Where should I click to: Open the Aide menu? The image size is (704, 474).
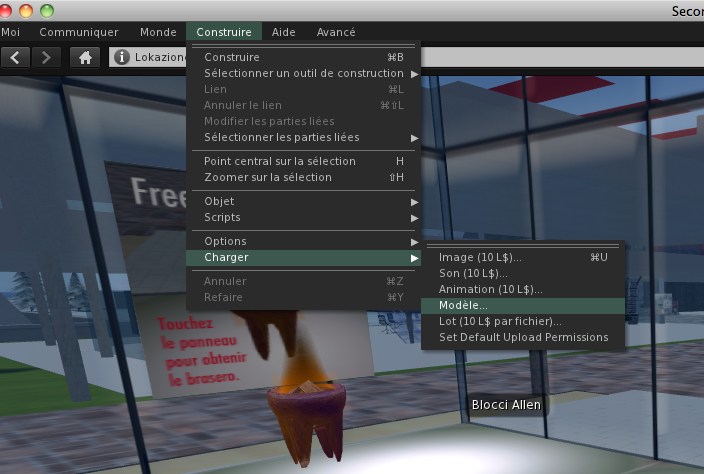tap(283, 32)
